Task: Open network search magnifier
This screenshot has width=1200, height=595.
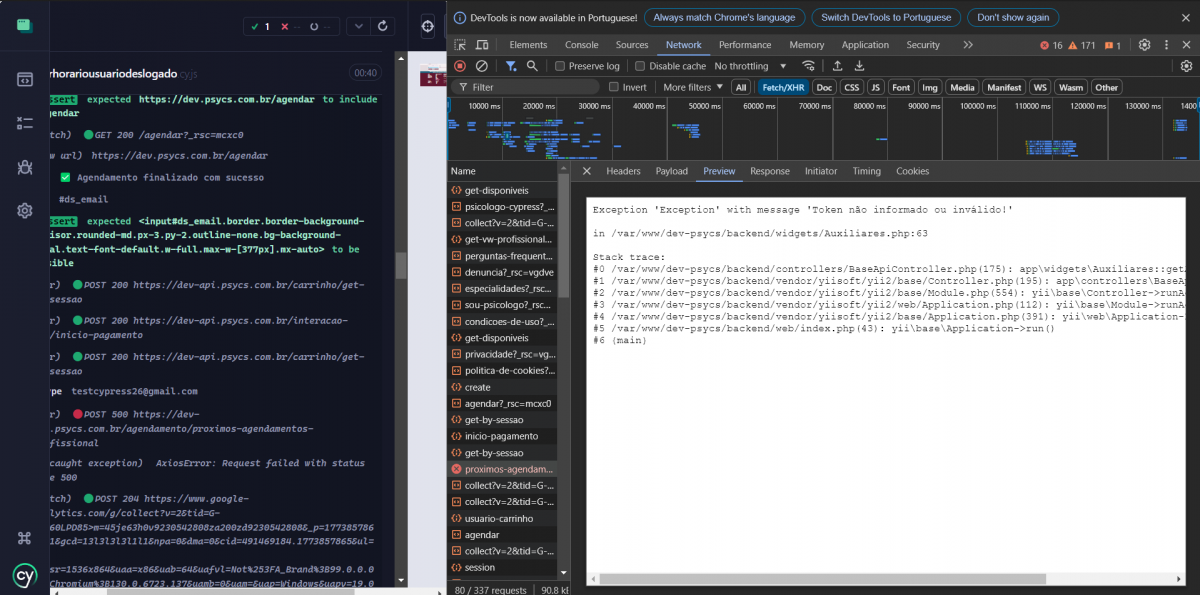Action: (532, 66)
